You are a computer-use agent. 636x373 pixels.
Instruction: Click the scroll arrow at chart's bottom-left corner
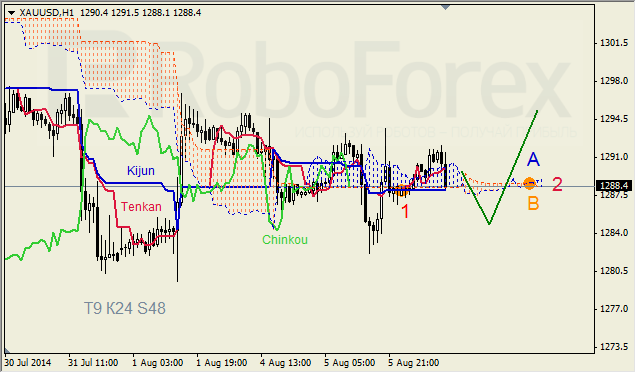[7, 351]
